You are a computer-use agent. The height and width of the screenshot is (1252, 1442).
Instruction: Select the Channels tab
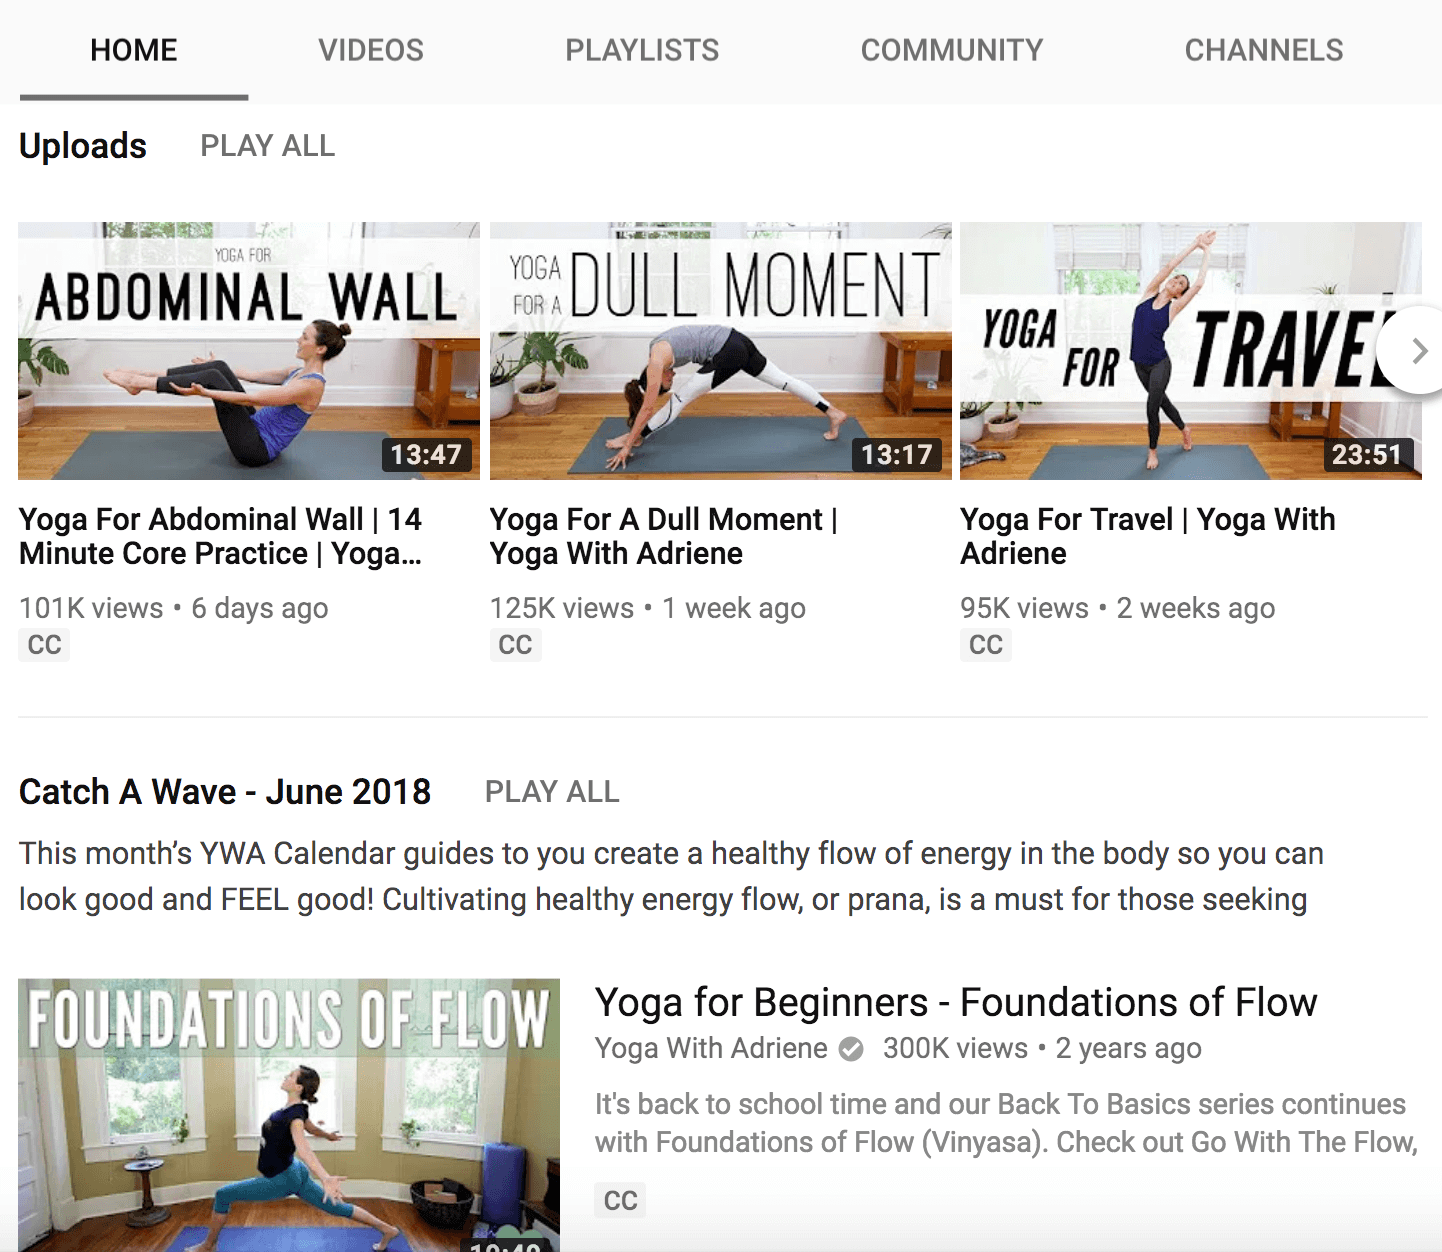[x=1264, y=50]
